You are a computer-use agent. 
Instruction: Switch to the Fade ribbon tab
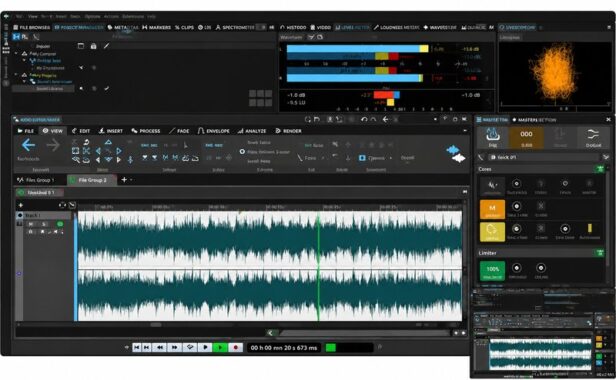[179, 131]
